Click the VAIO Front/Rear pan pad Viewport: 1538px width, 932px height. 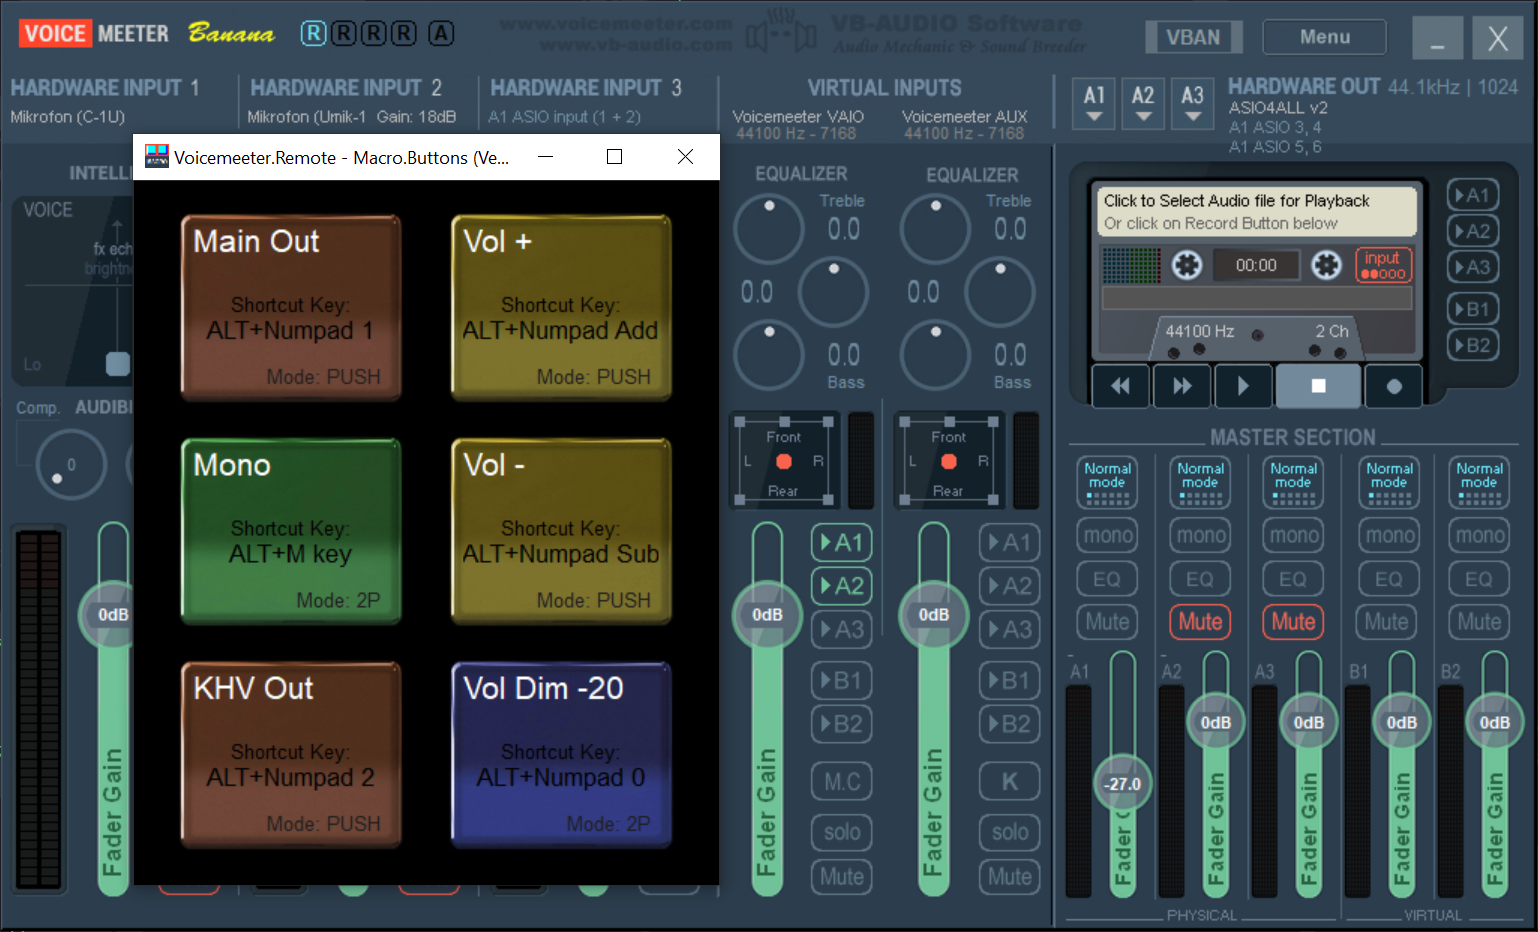(x=785, y=461)
